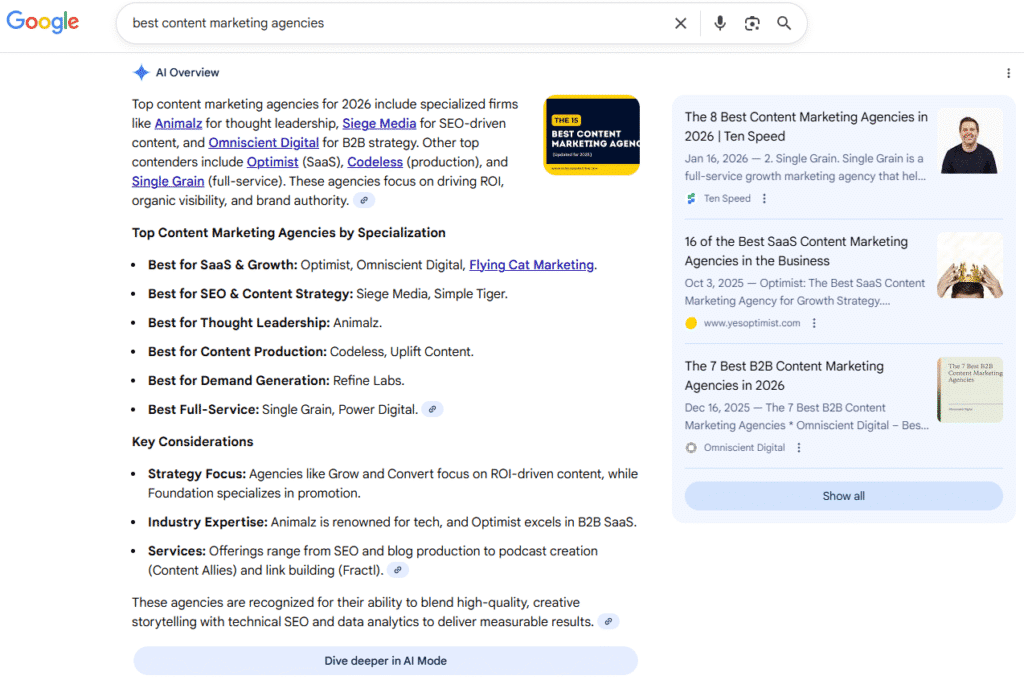
Task: Open the Animalz link
Action: 178,124
